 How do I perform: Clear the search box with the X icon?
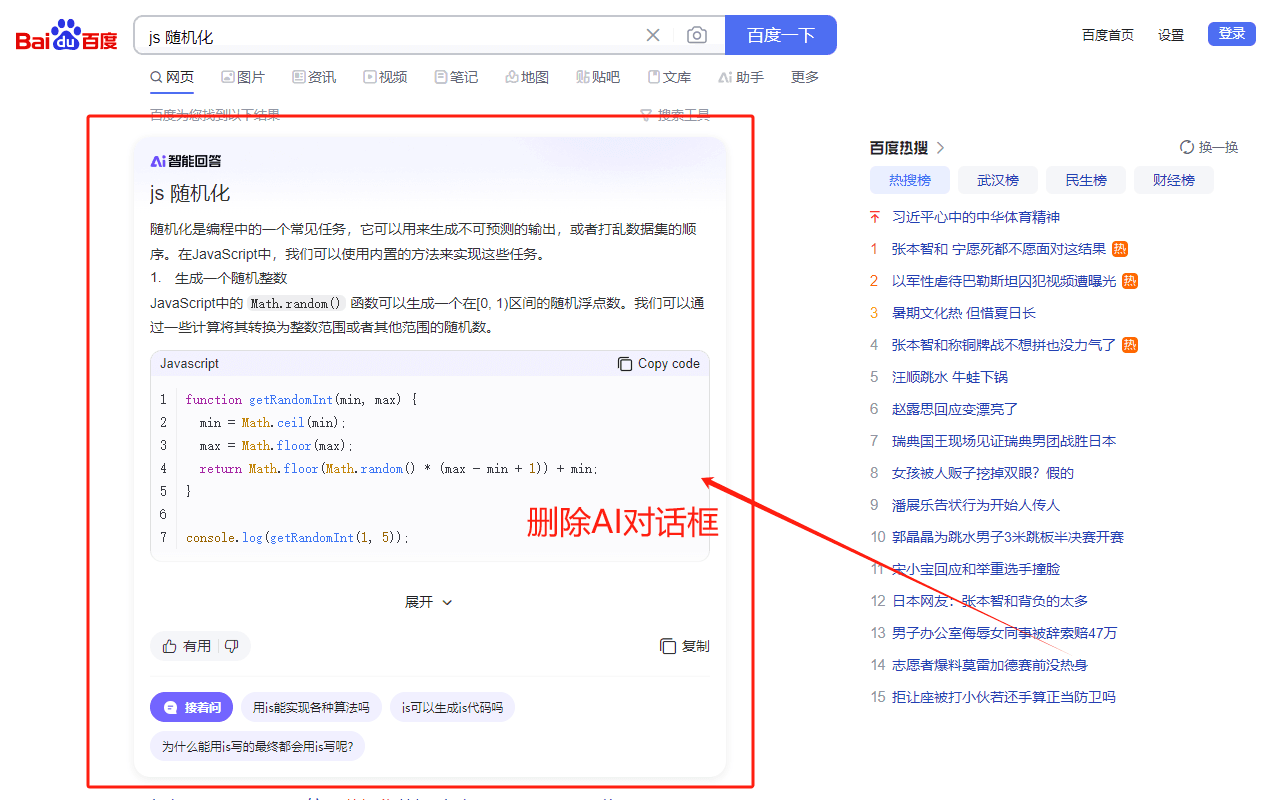click(x=653, y=35)
